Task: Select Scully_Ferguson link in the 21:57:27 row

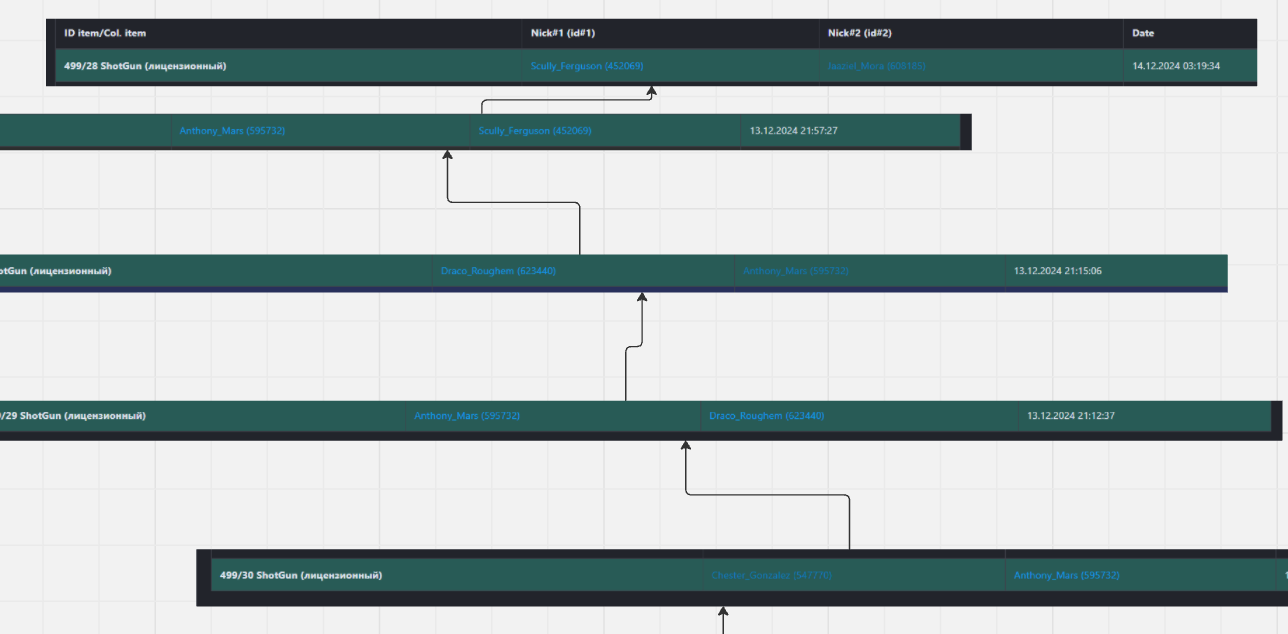Action: (x=535, y=131)
